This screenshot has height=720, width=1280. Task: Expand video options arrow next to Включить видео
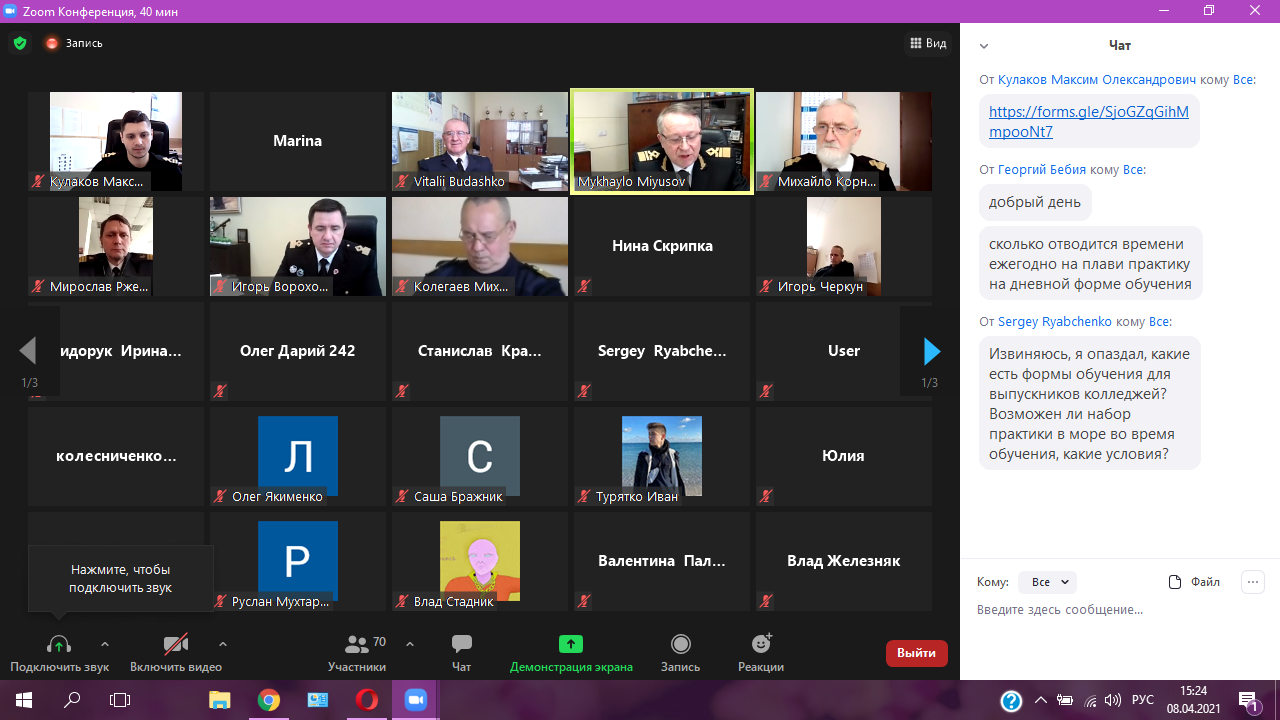(x=222, y=644)
